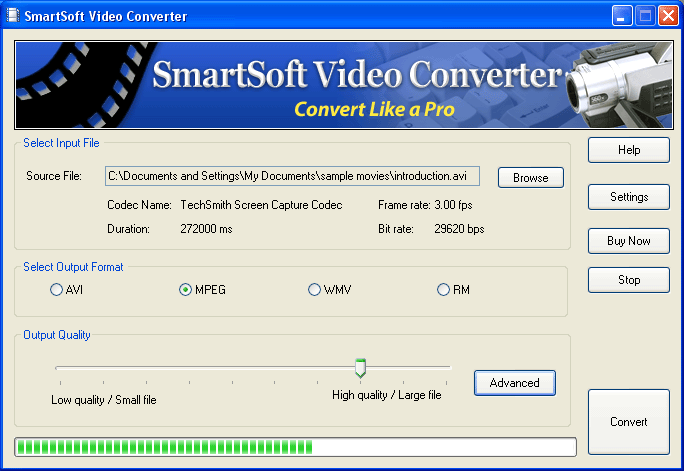Viewport: 684px width, 471px height.
Task: Stop the current conversion
Action: tap(629, 280)
